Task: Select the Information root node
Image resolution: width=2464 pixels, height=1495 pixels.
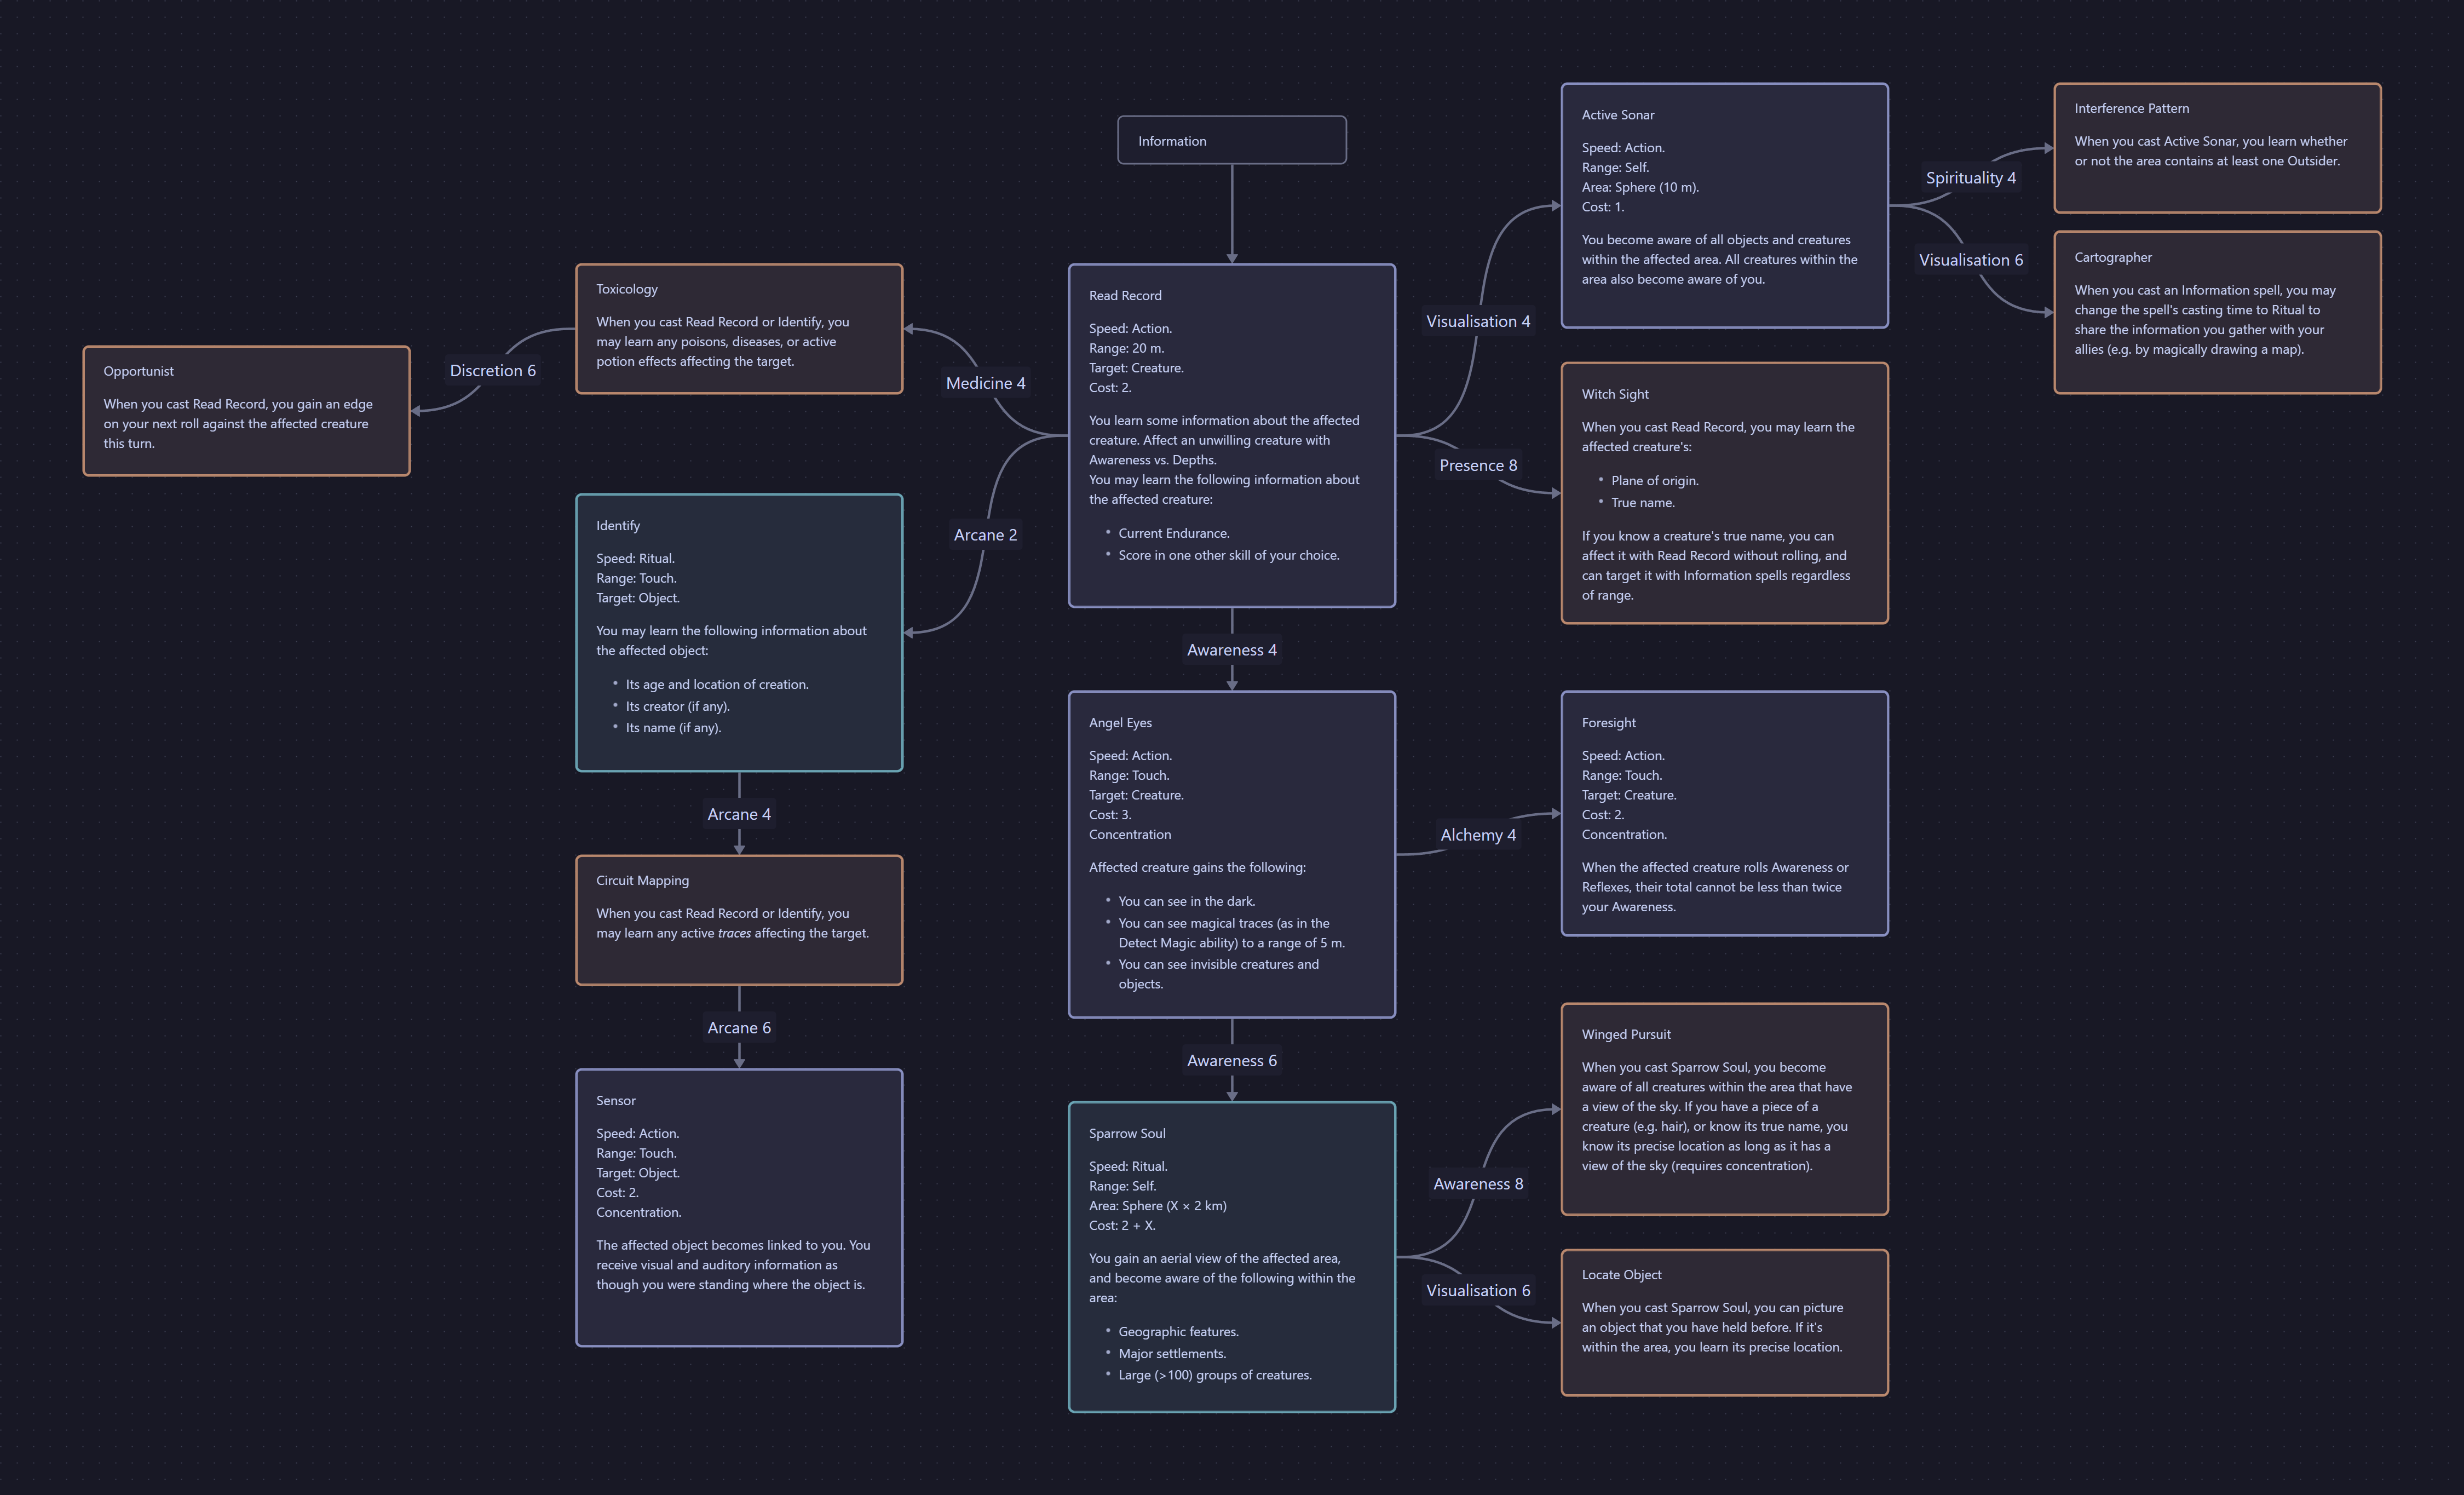Action: coord(1232,140)
